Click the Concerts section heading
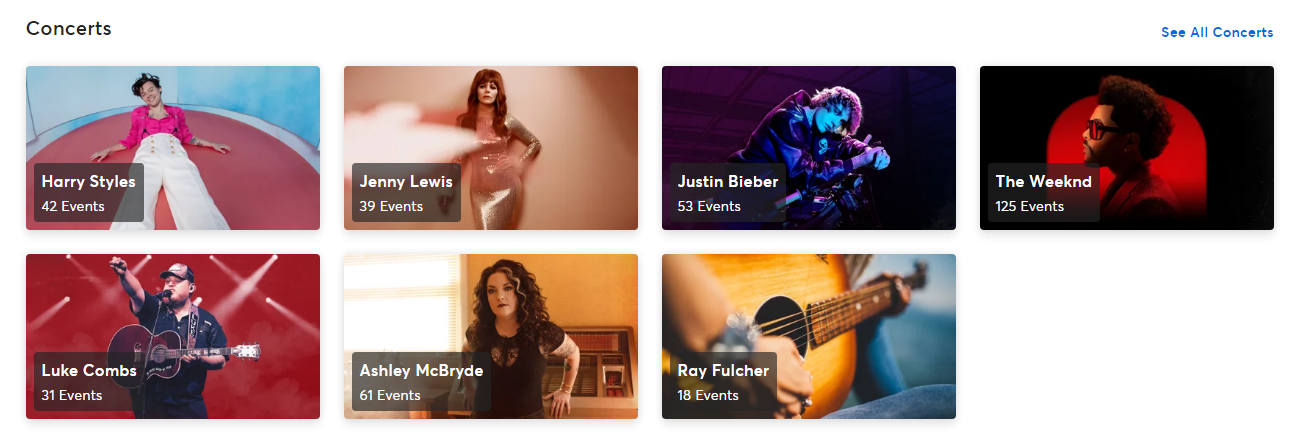This screenshot has width=1293, height=442. coord(69,29)
